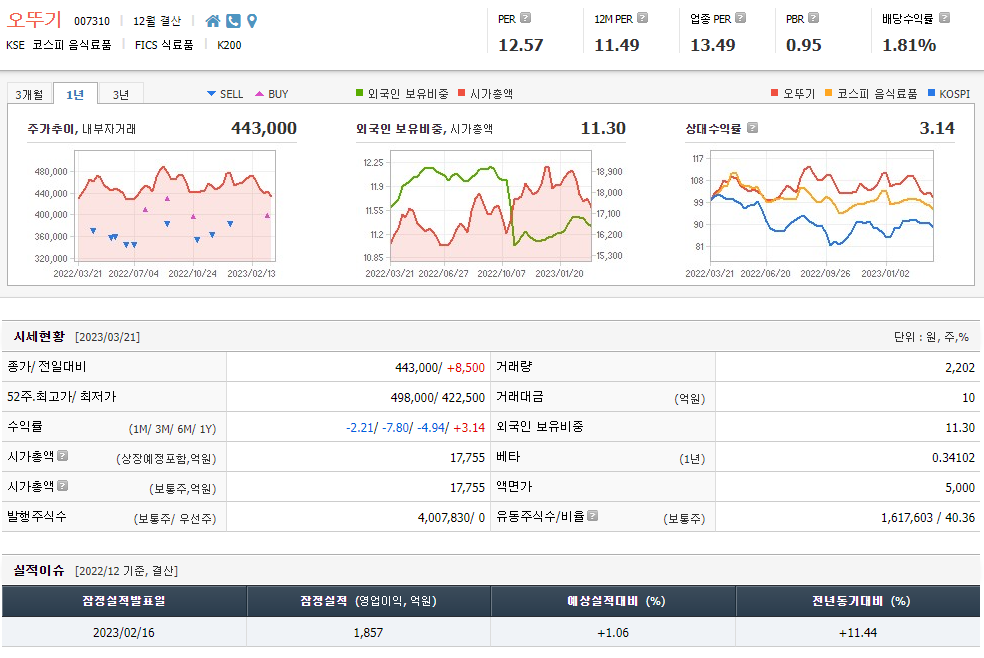The image size is (984, 658).
Task: Open help icon beside 시가총액 보통주 row
Action: coord(63,486)
